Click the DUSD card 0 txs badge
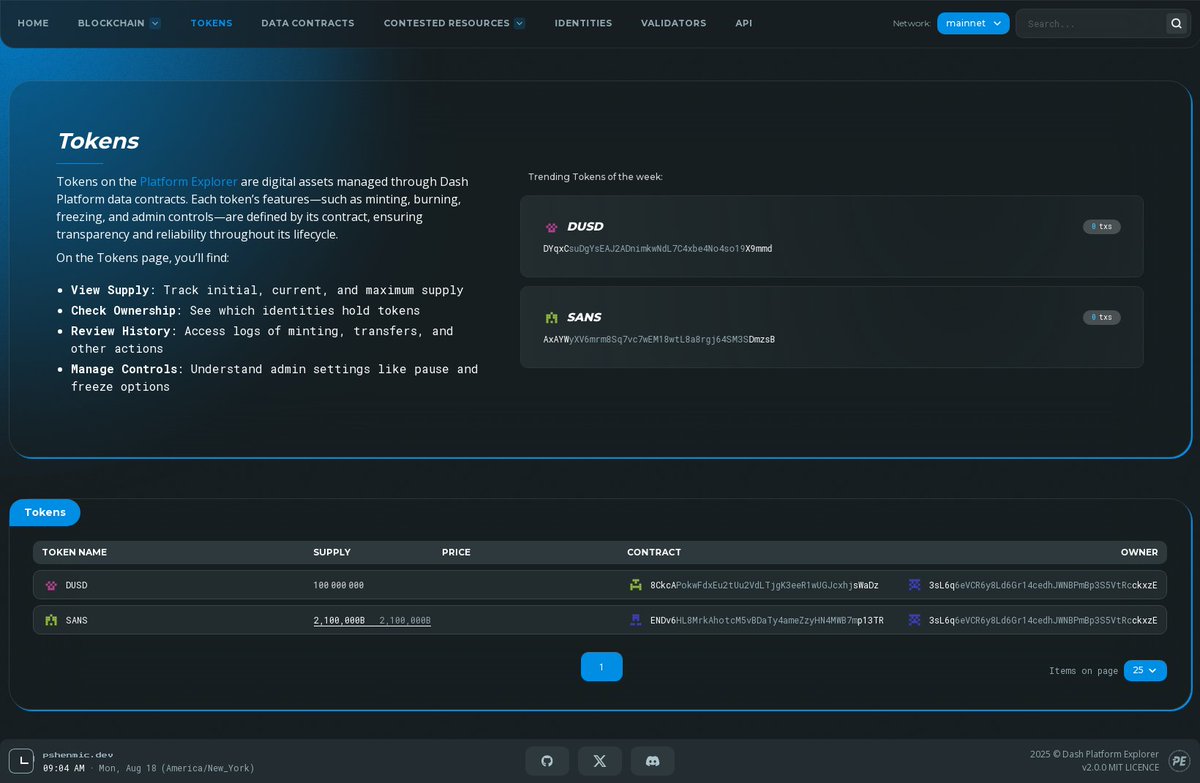1200x783 pixels. pyautogui.click(x=1102, y=227)
